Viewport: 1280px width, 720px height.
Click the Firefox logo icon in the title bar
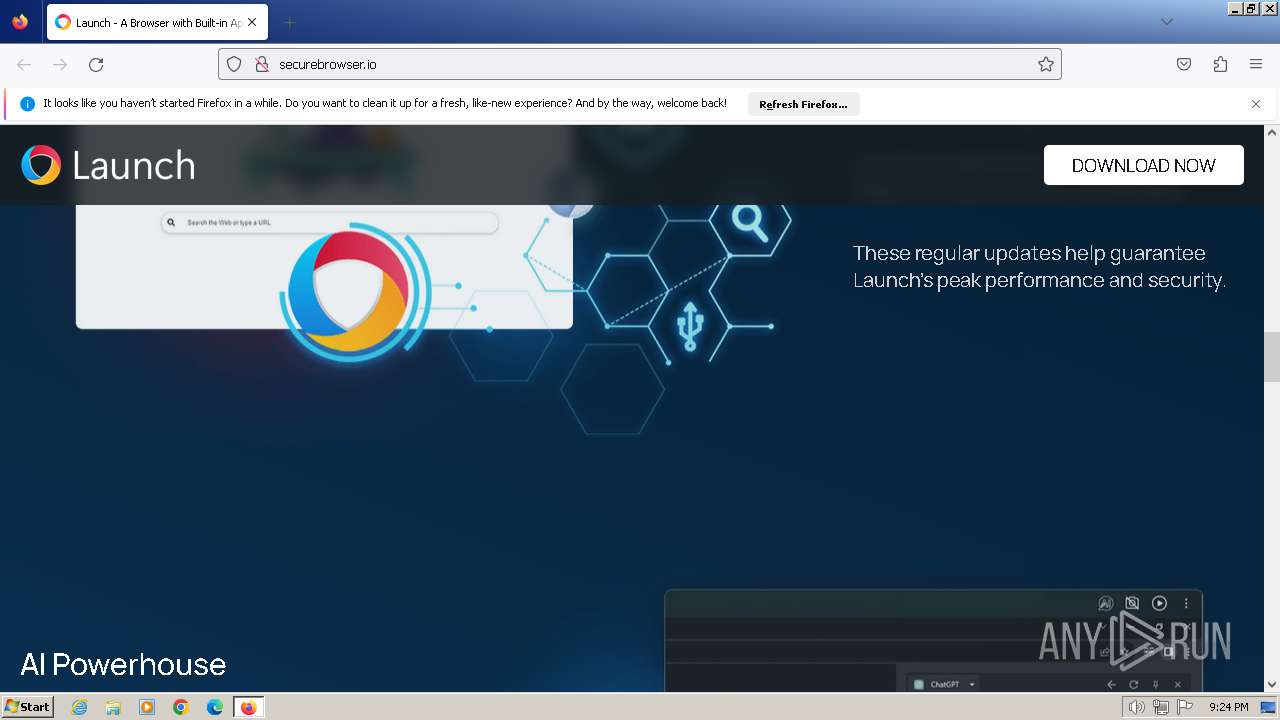point(20,22)
